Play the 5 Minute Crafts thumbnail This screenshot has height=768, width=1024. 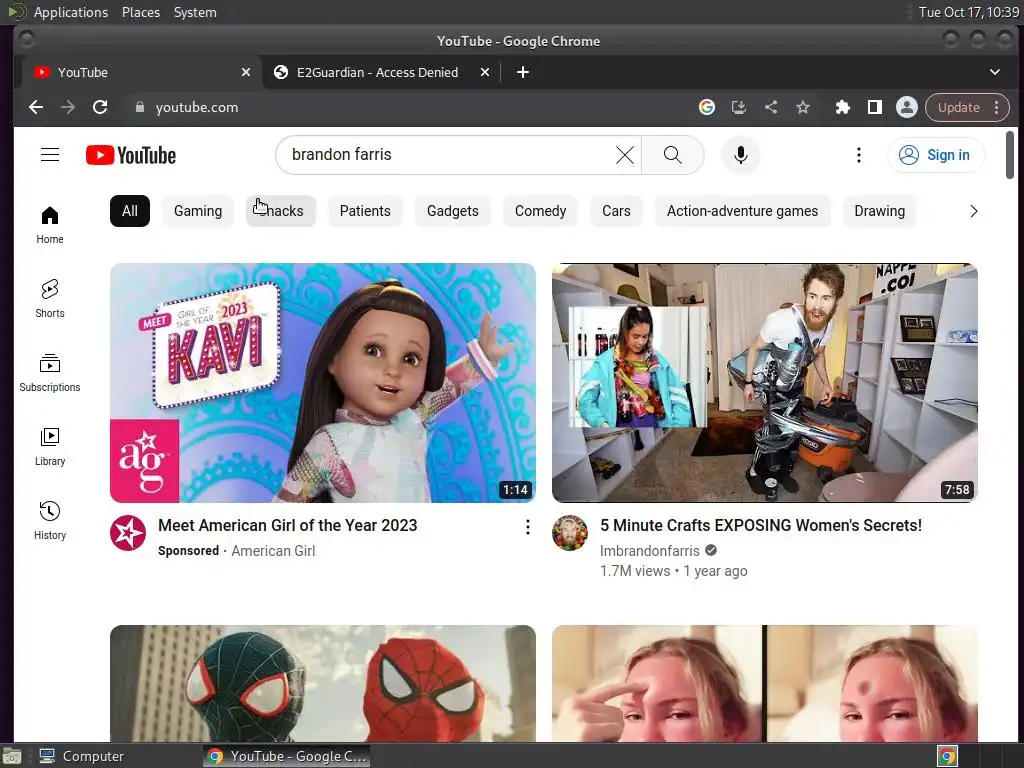coord(765,383)
